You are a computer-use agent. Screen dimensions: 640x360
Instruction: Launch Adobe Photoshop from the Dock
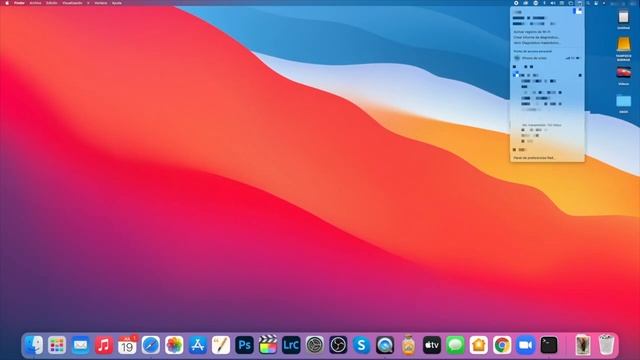point(244,345)
